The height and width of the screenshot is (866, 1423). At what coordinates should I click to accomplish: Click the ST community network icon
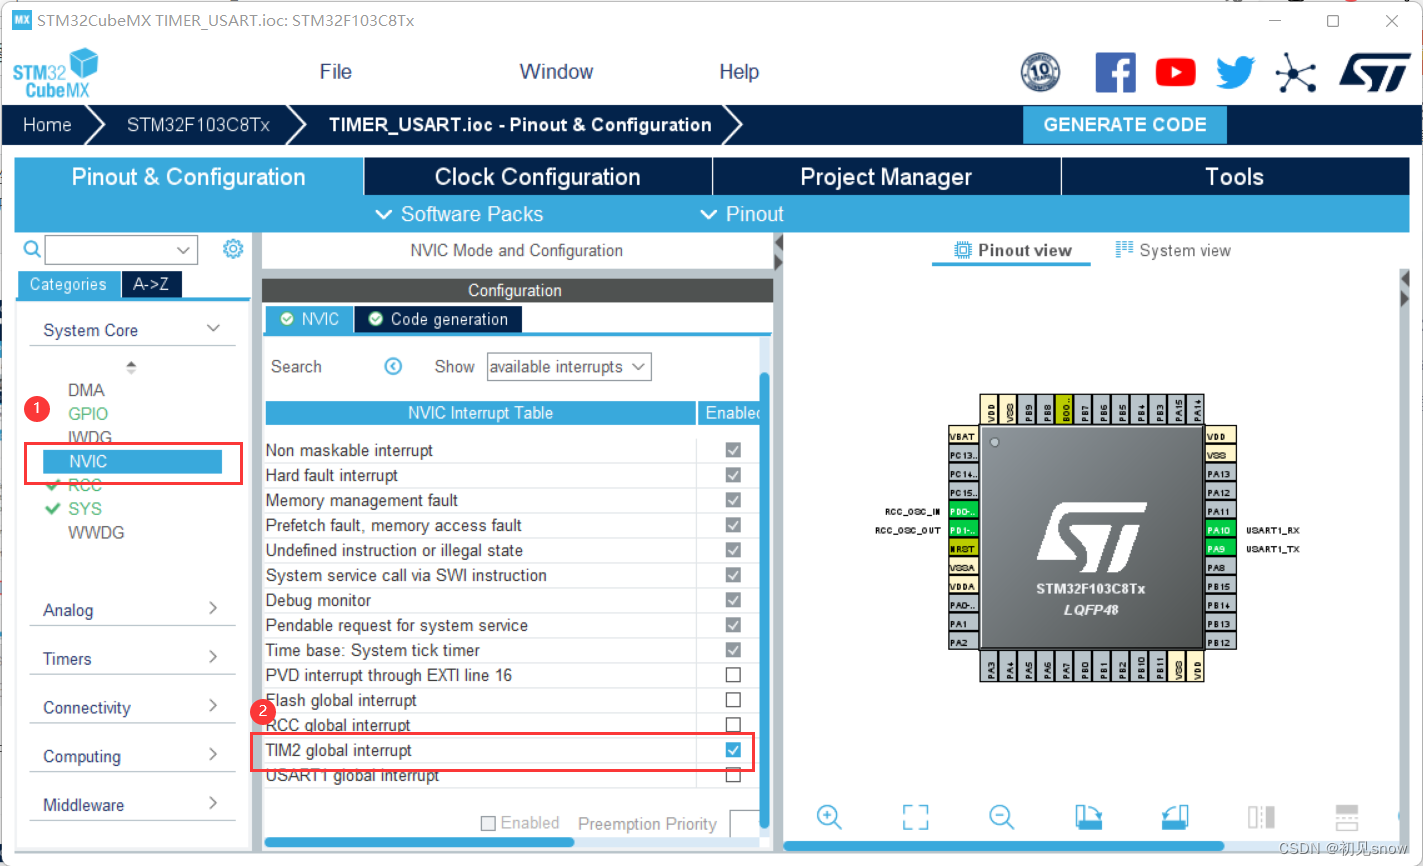pos(1296,73)
